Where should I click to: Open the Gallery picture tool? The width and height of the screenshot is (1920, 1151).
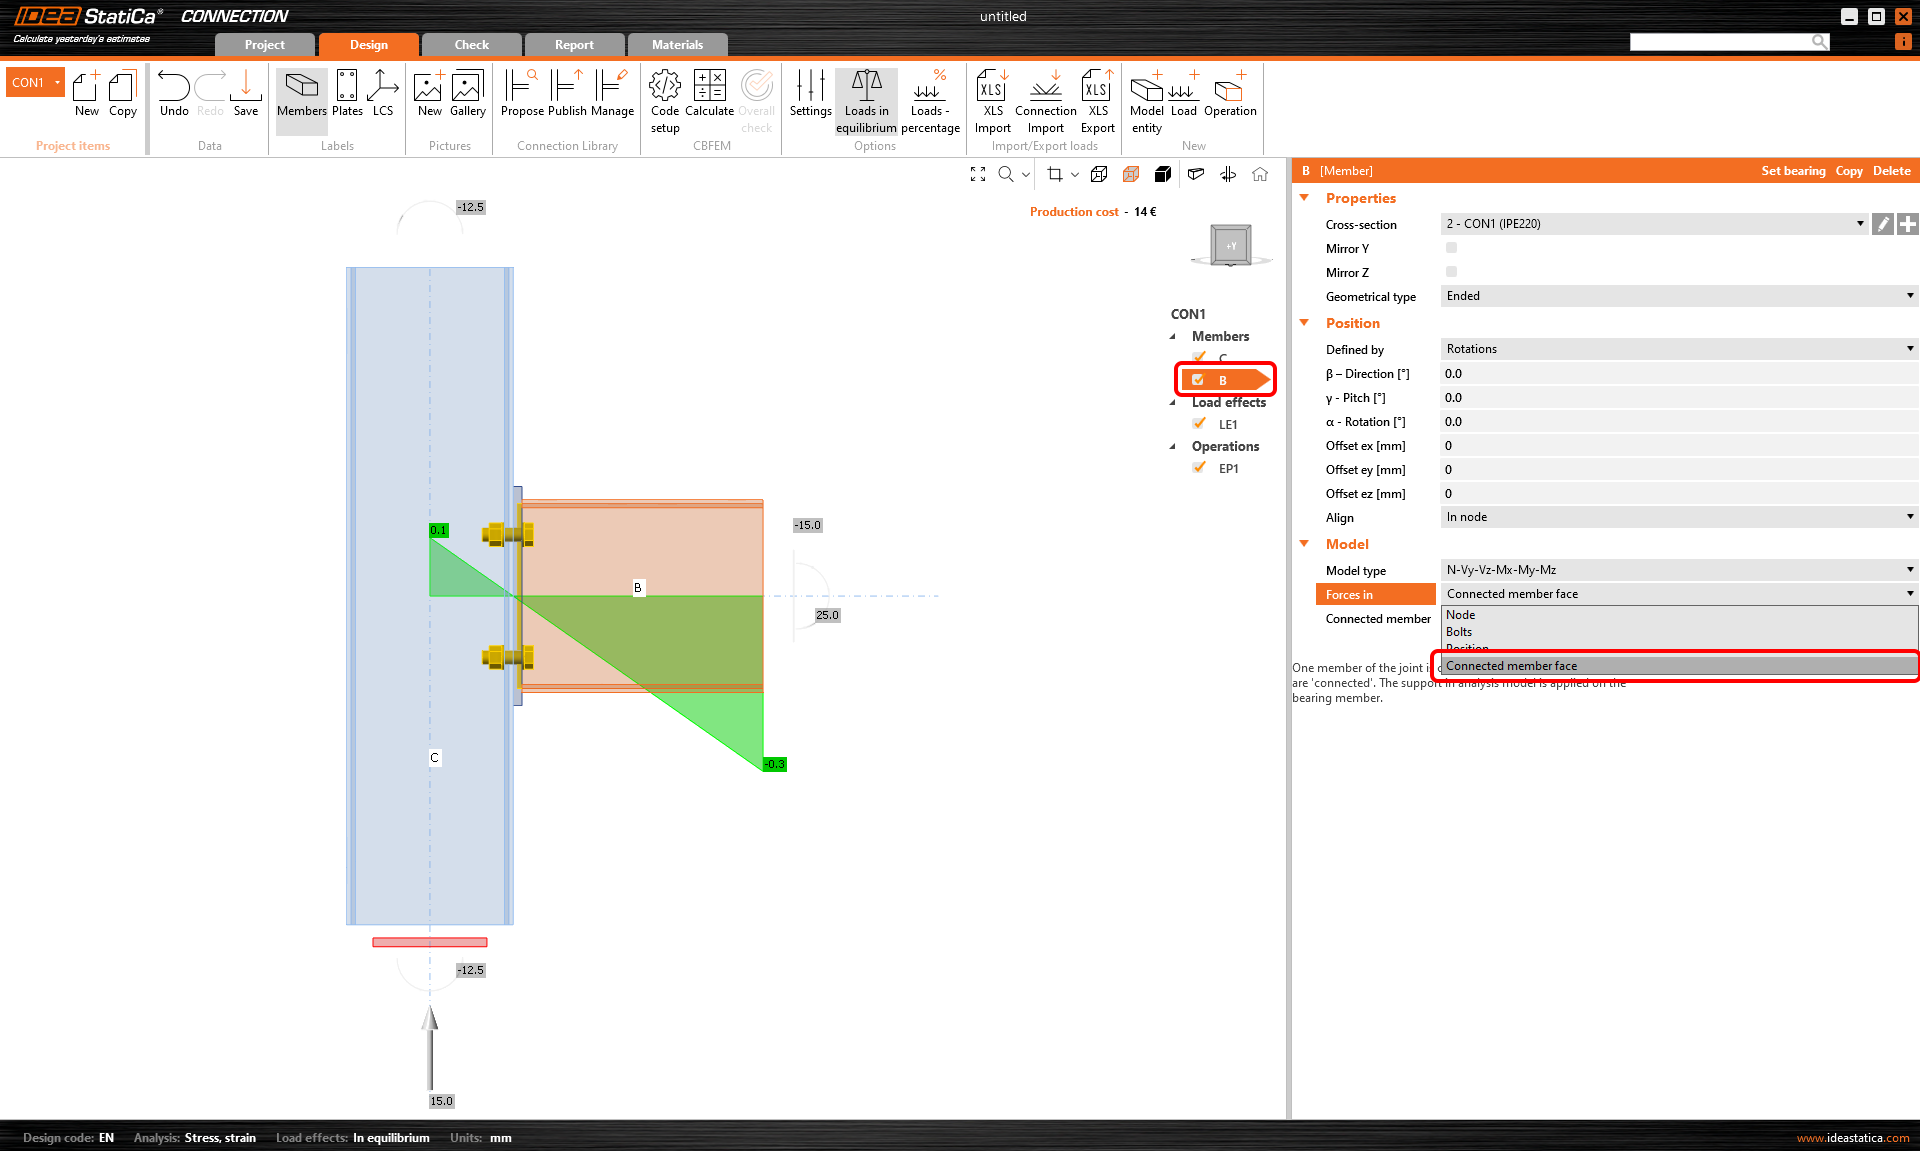click(467, 92)
